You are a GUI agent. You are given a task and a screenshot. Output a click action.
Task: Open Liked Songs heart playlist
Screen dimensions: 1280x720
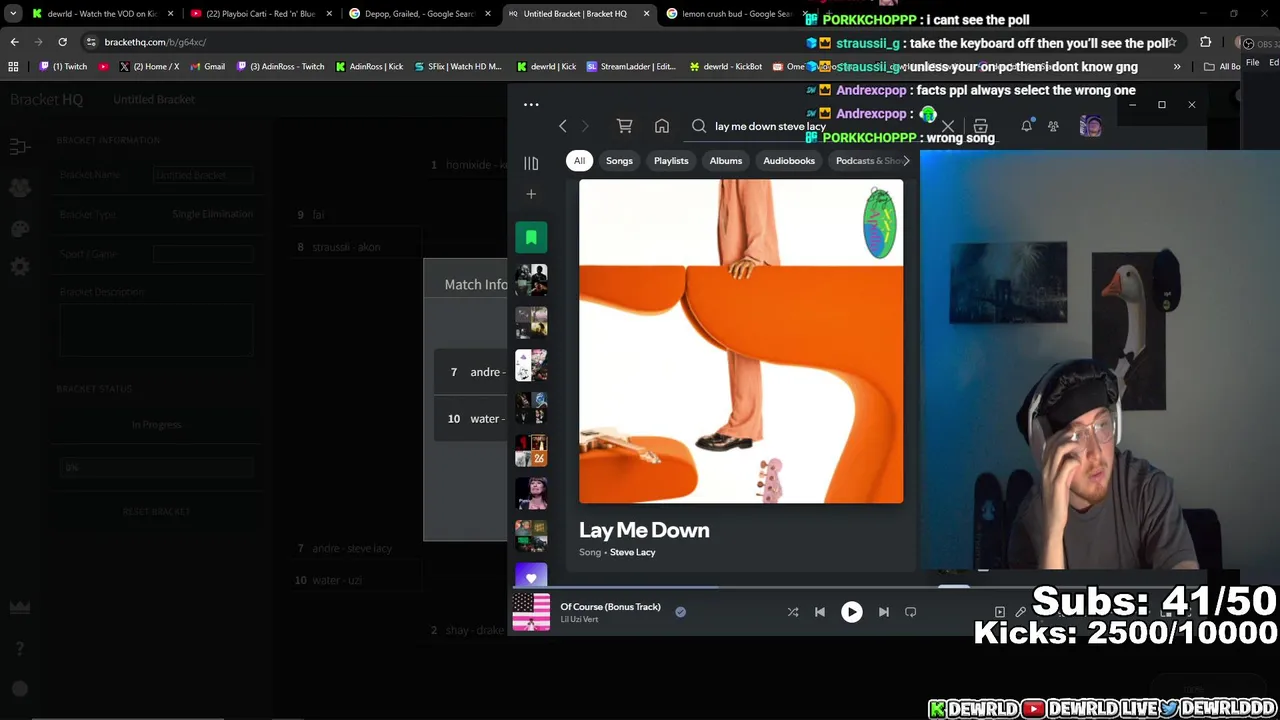pyautogui.click(x=531, y=577)
